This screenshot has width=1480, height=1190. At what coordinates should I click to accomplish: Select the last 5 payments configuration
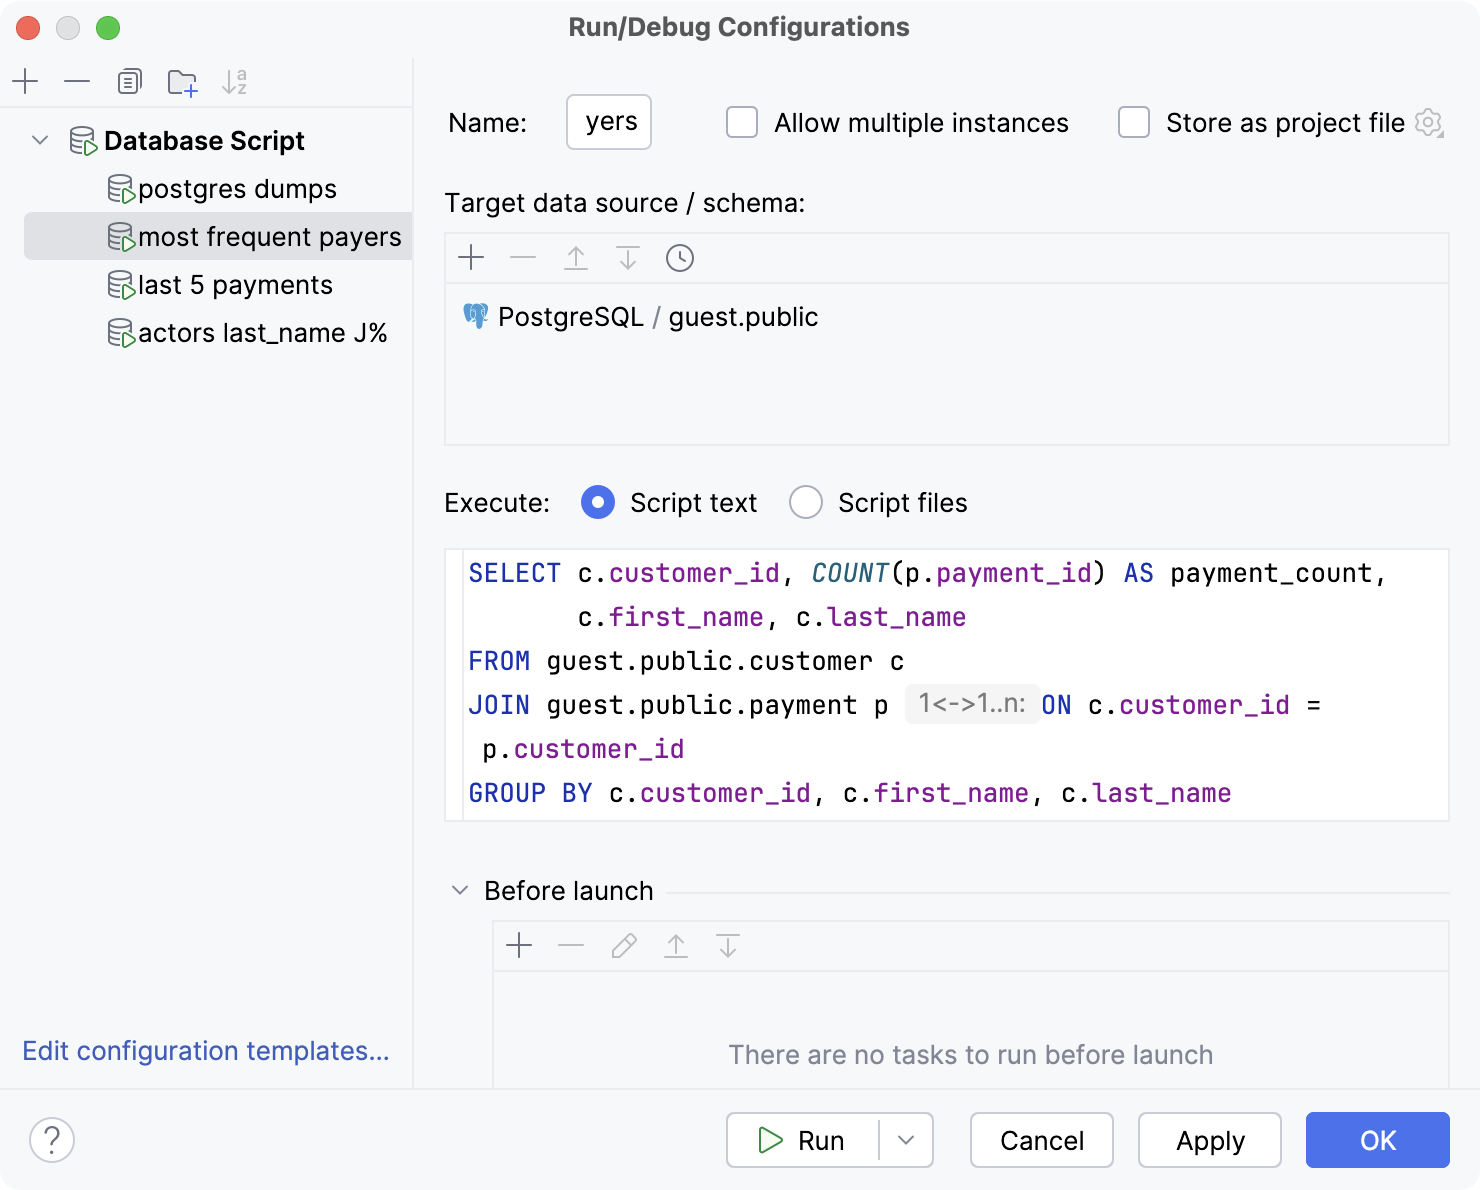[x=234, y=285]
